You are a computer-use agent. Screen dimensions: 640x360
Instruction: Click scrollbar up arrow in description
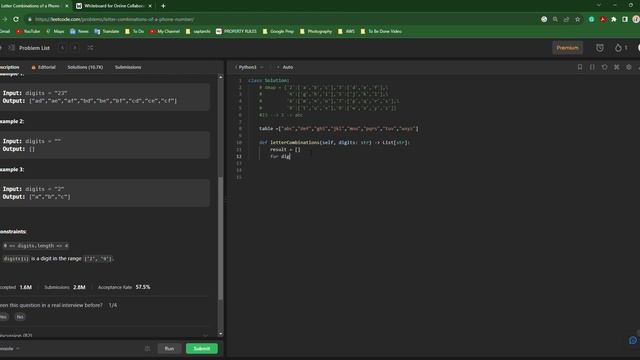(x=220, y=77)
